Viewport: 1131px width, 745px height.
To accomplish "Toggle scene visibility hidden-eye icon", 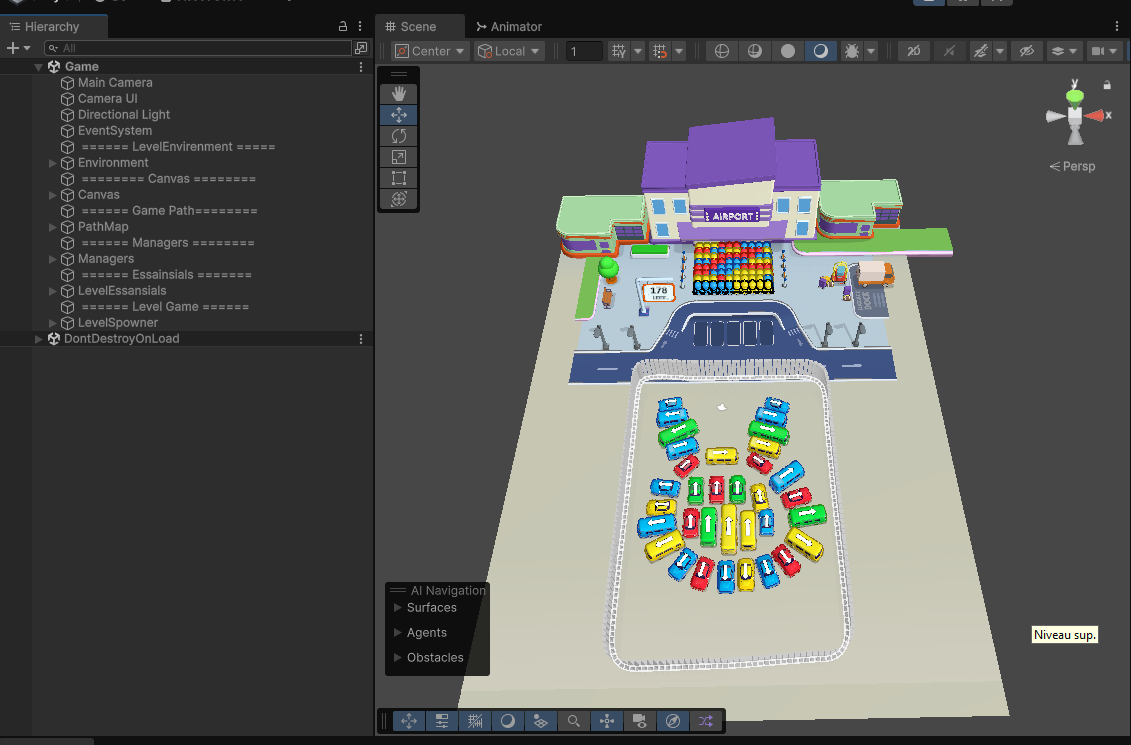I will (x=1025, y=51).
